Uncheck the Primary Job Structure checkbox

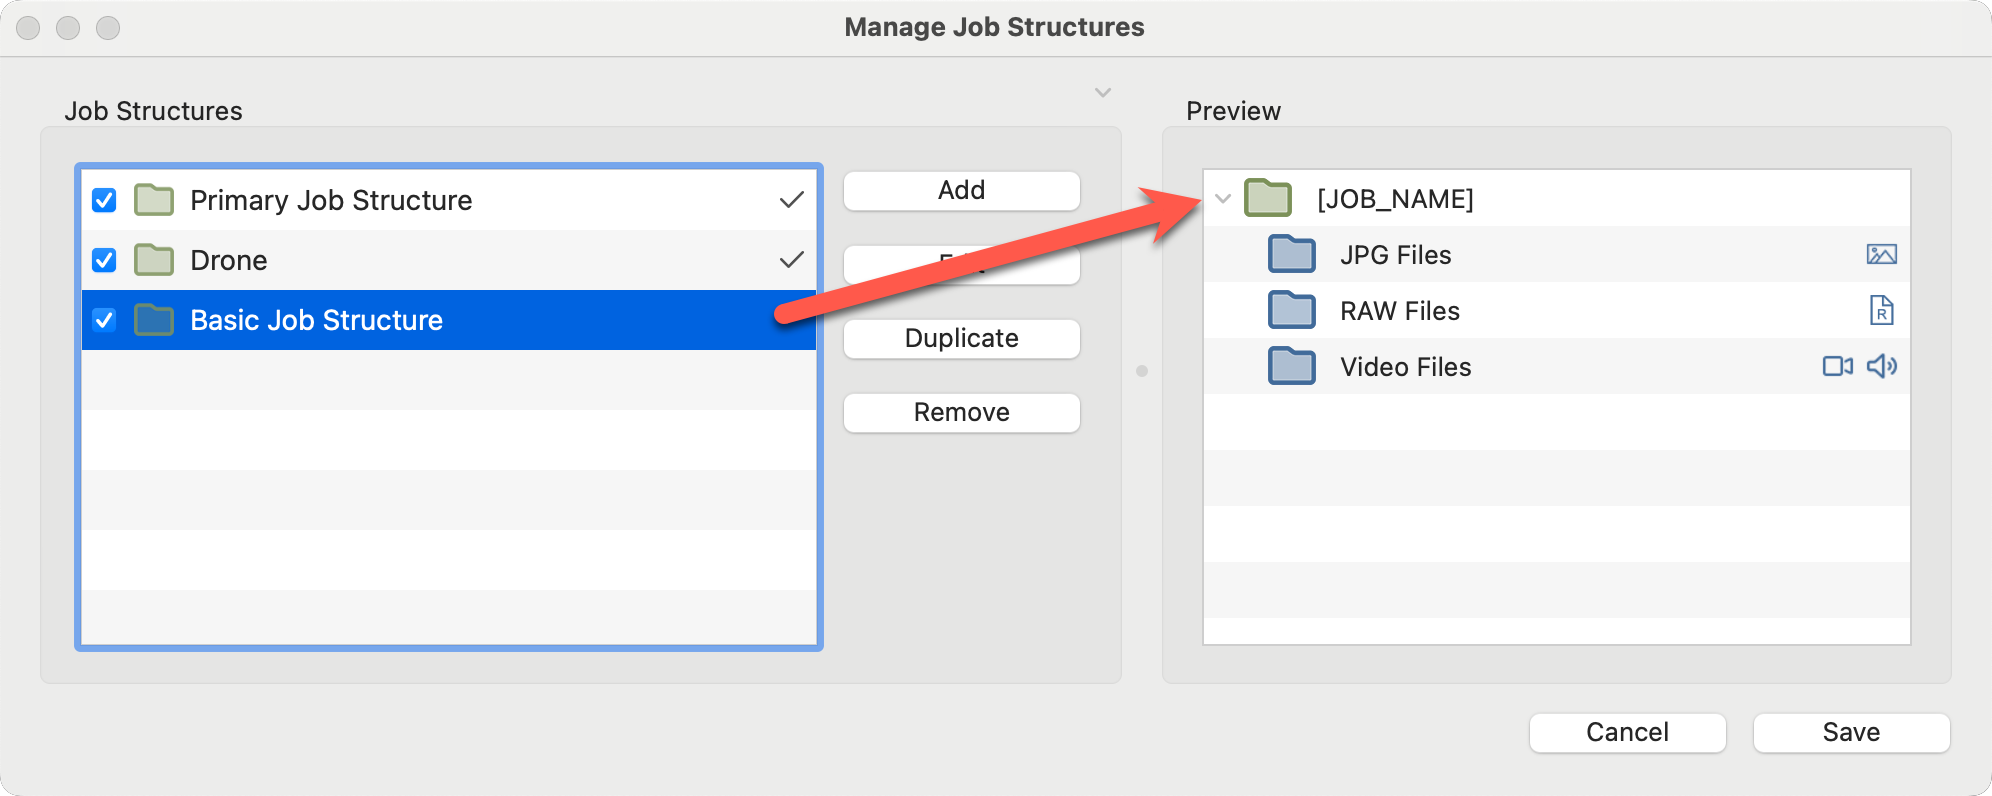104,200
